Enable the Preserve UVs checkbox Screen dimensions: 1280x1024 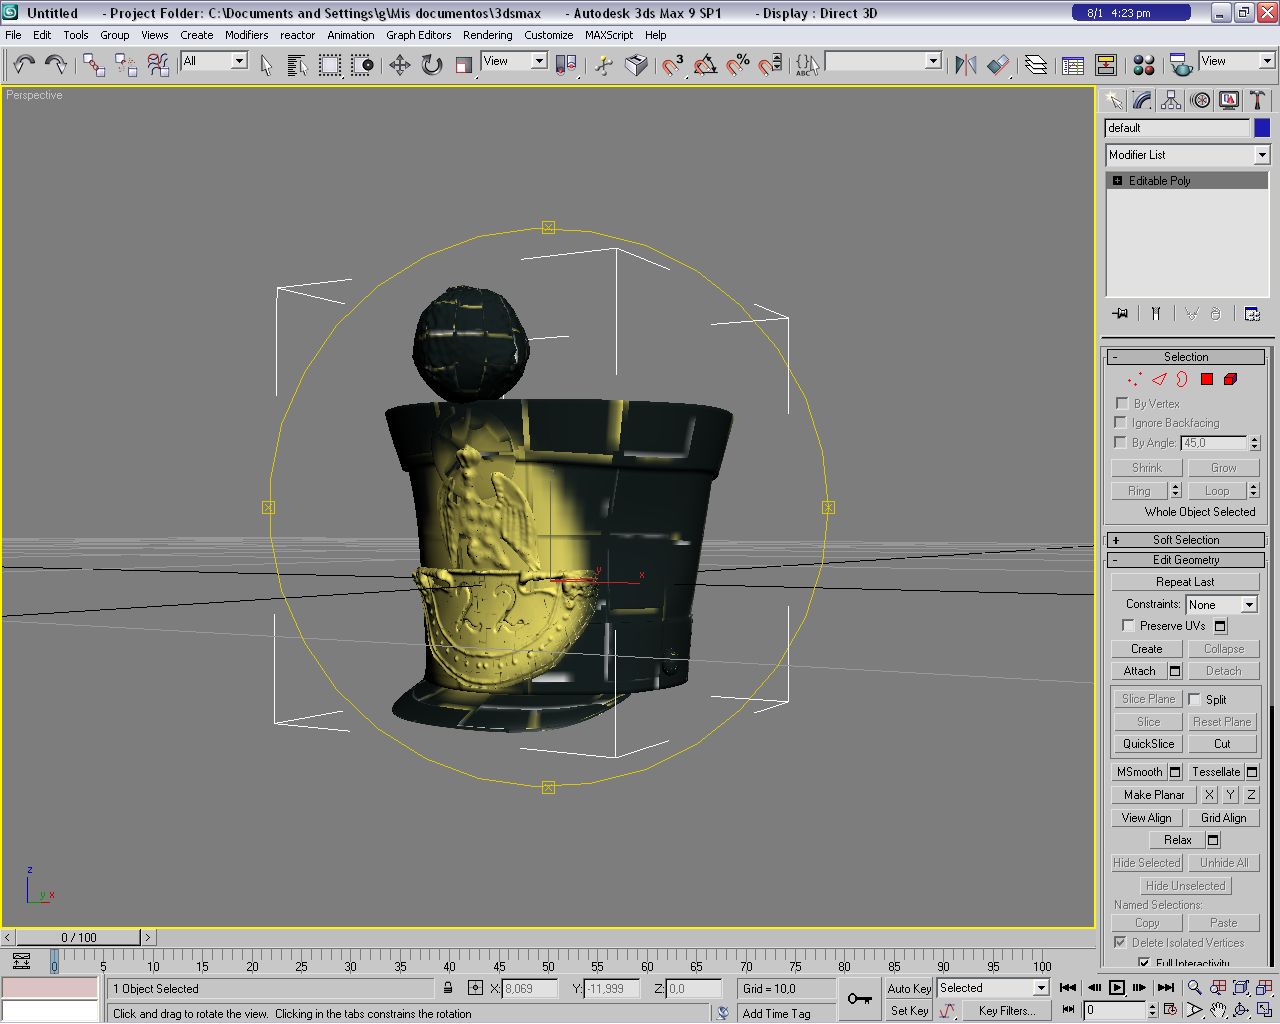click(1128, 625)
